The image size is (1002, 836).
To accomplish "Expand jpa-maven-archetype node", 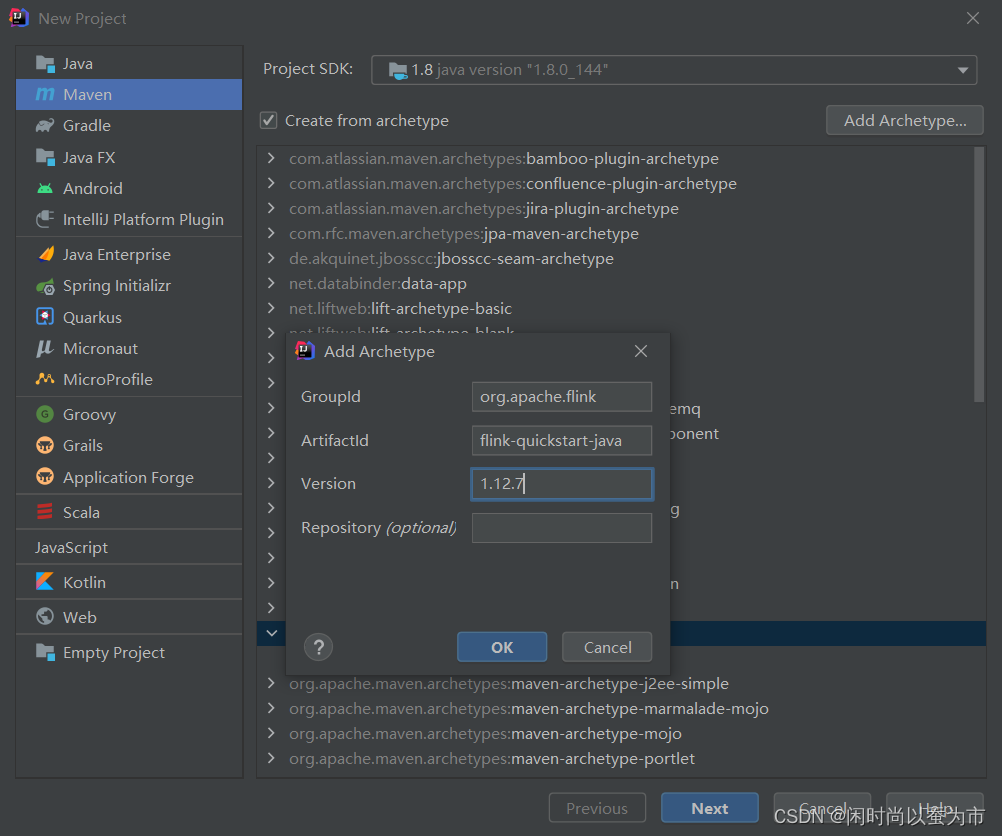I will click(x=271, y=233).
